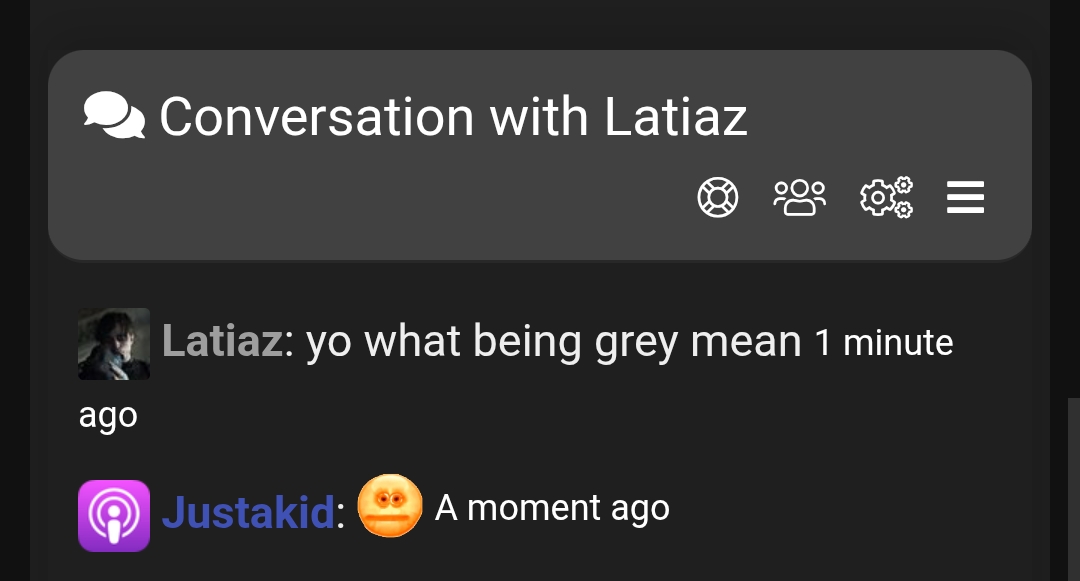Click the lifebuoy help icon

click(718, 198)
